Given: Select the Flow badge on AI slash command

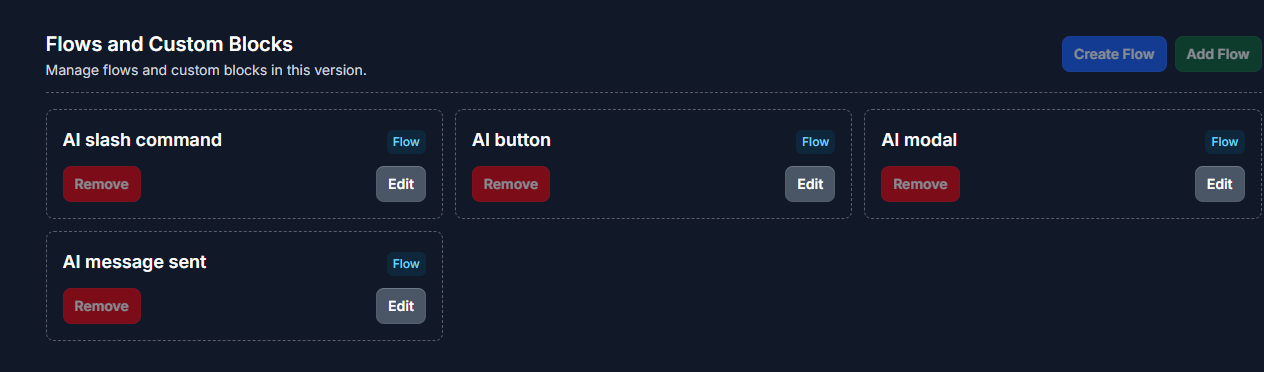Looking at the screenshot, I should tap(406, 142).
